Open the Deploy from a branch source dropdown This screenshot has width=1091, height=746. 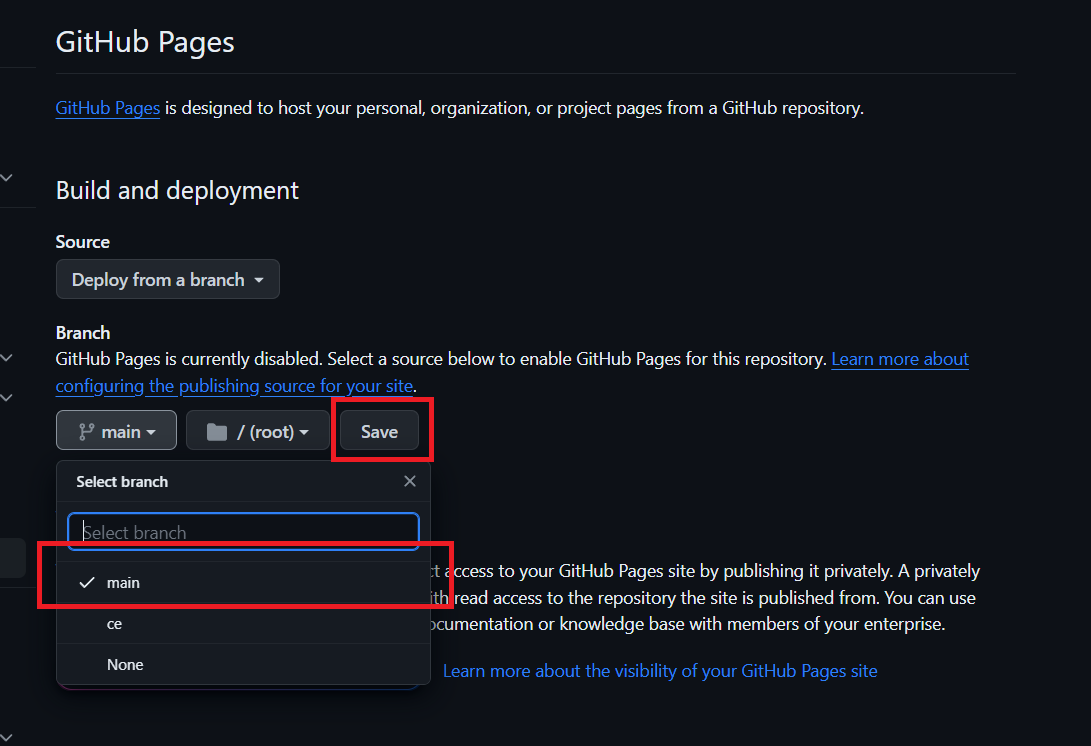coord(167,279)
